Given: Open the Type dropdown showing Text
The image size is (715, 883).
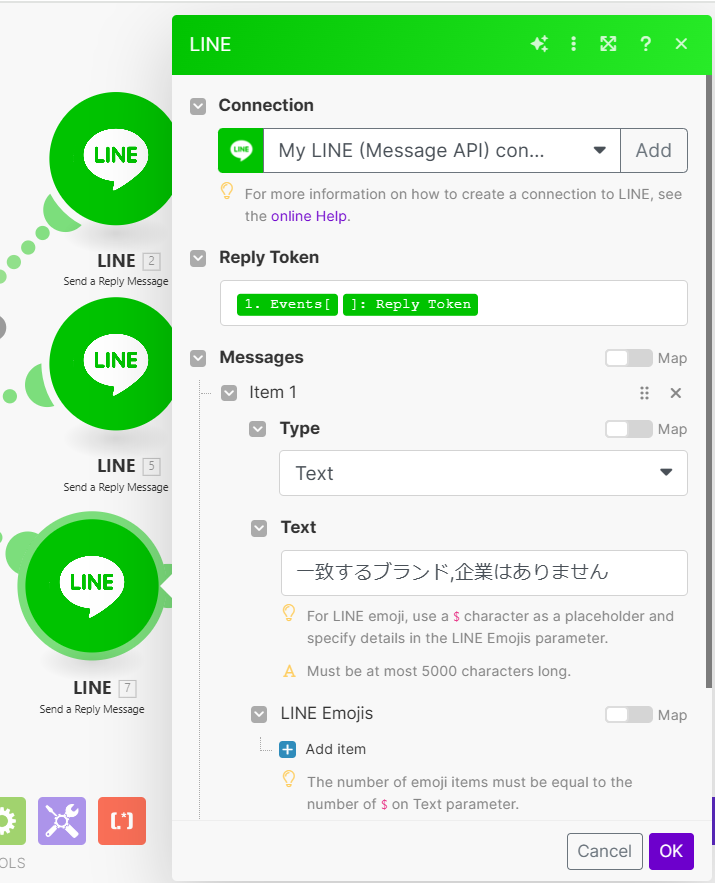Looking at the screenshot, I should coord(483,473).
